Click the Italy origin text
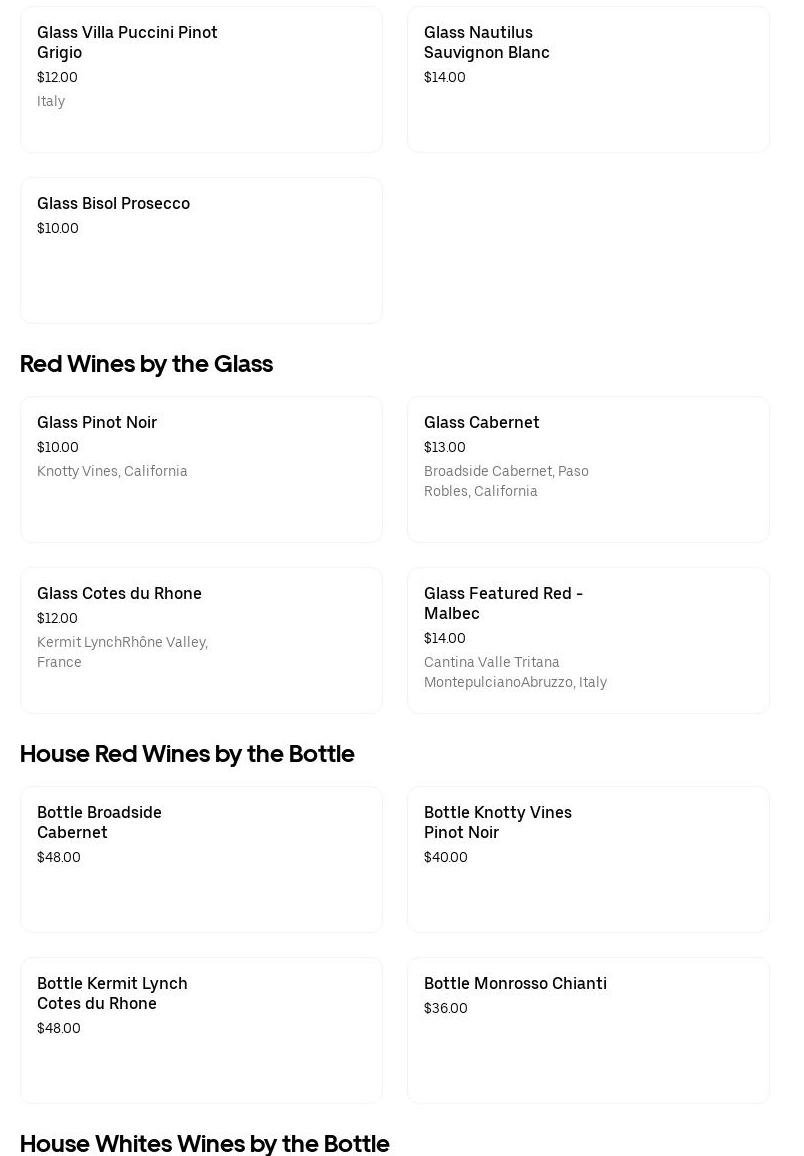804x1156 pixels. (x=51, y=101)
